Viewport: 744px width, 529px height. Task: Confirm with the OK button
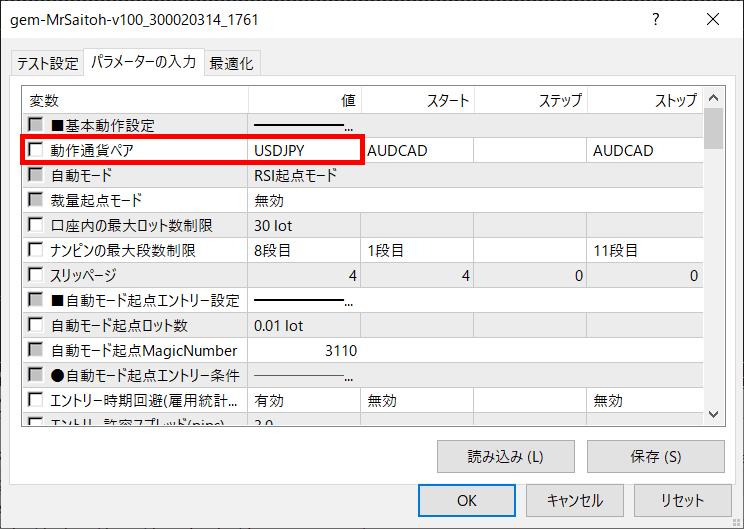click(466, 500)
